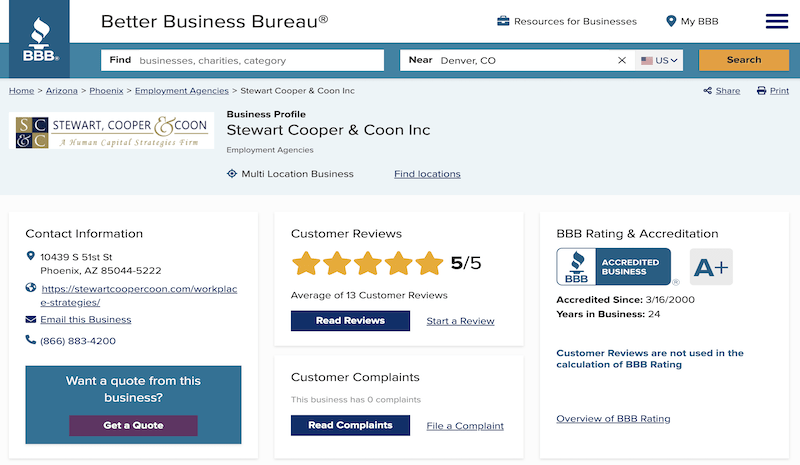Open the US country dropdown
800x465 pixels.
click(659, 60)
